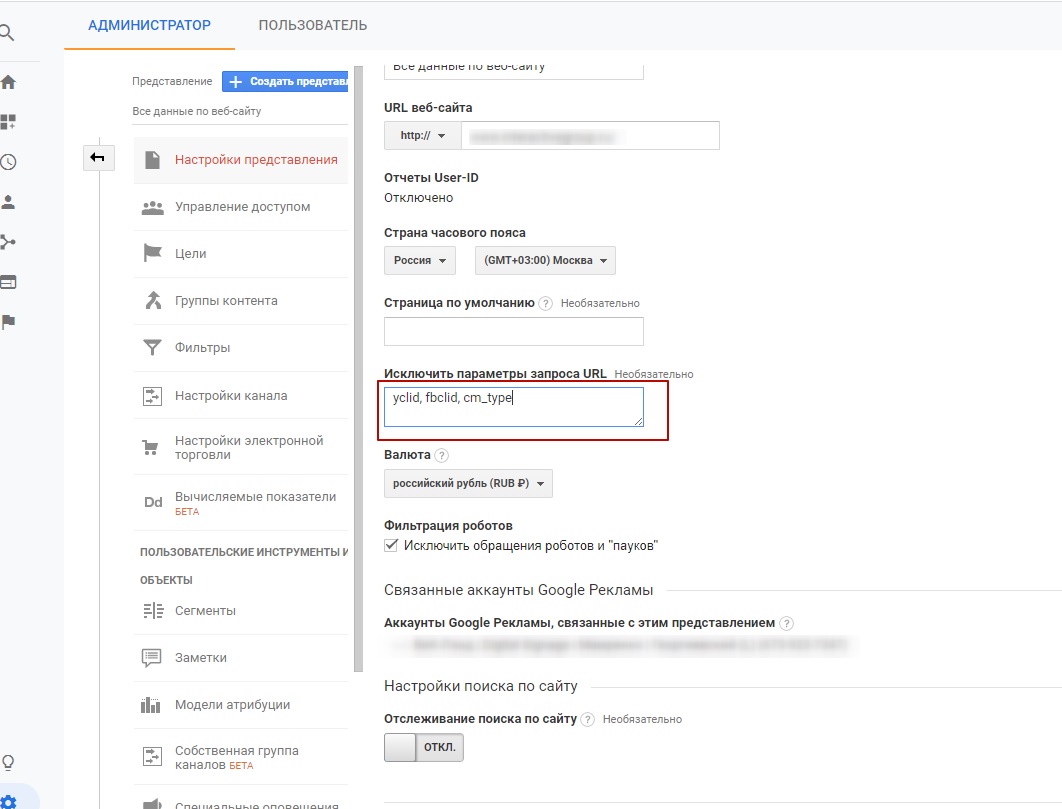Toggle site search tracking switch ОТКЛ.
Viewport: 1062px width, 809px height.
tap(424, 747)
